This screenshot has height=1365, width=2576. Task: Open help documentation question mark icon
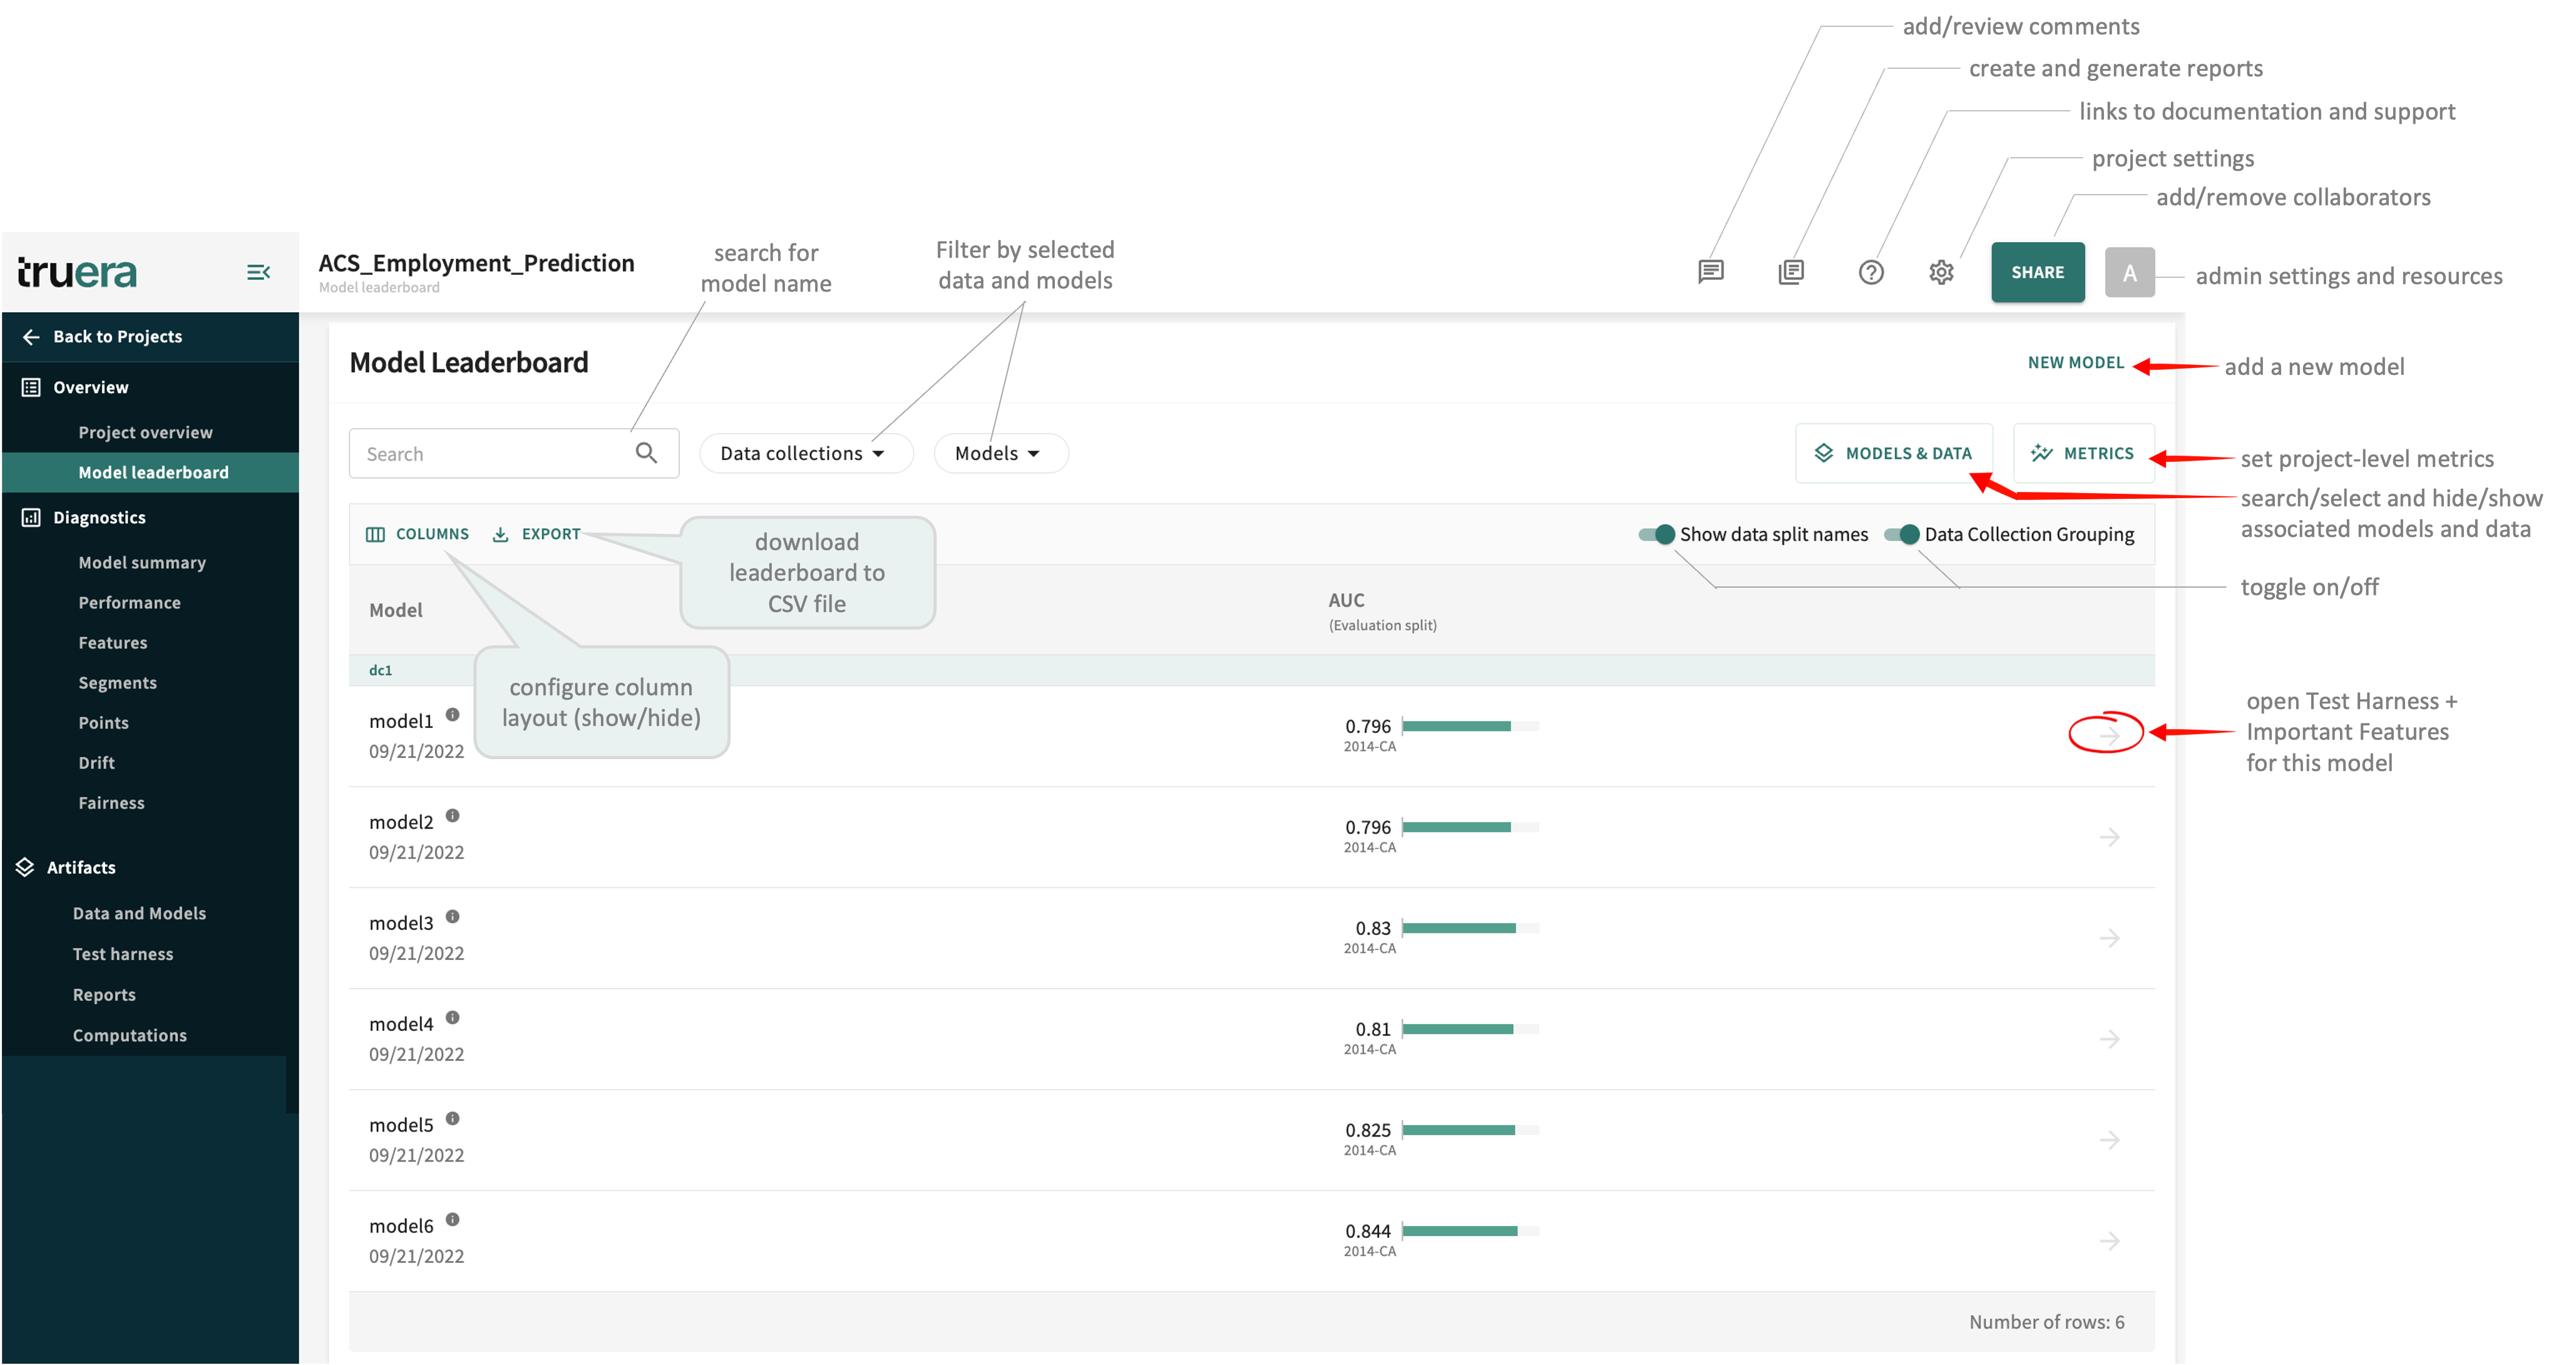click(x=1871, y=272)
